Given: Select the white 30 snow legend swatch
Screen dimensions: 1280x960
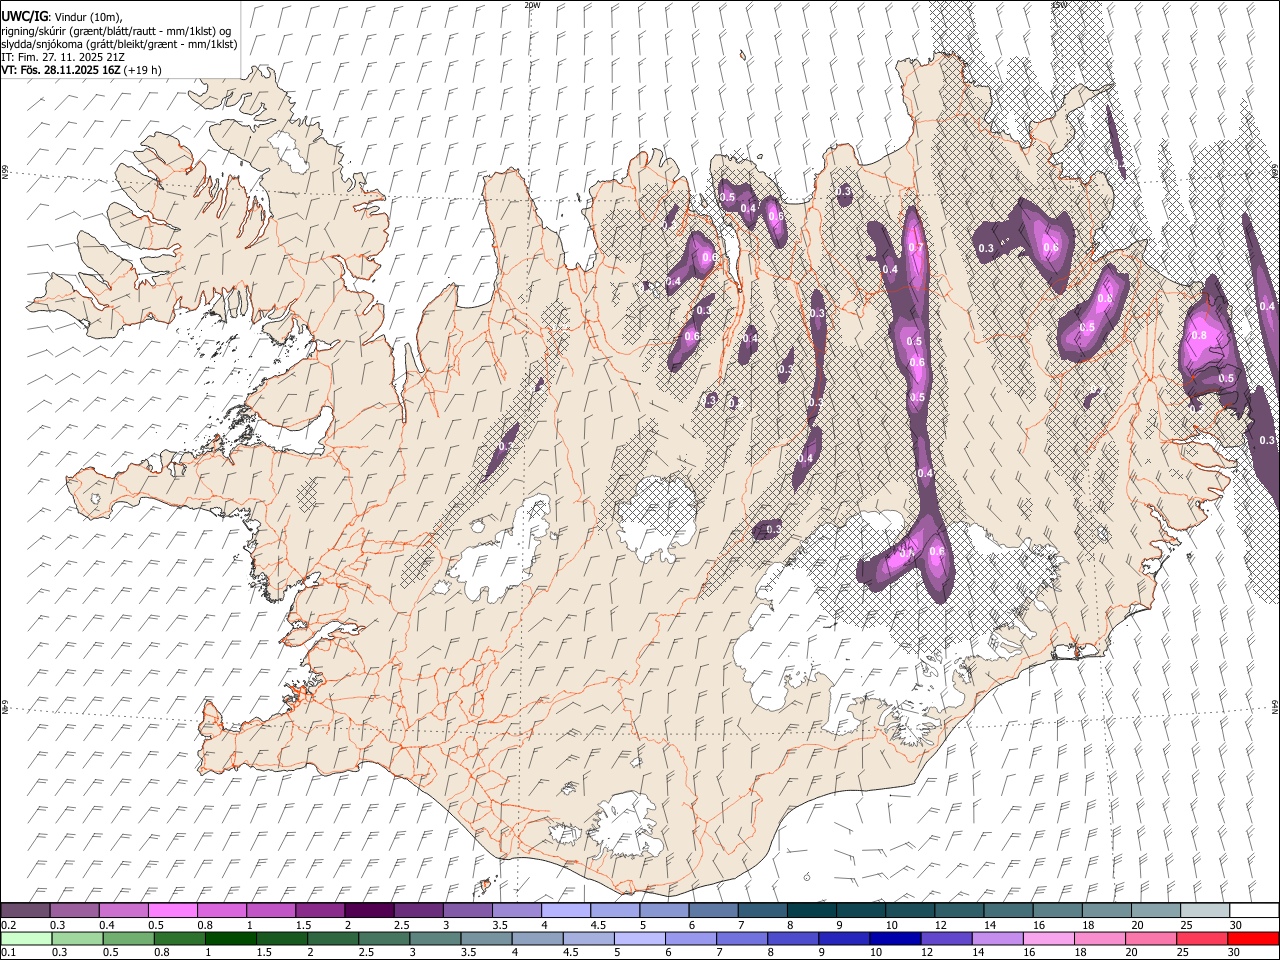Looking at the screenshot, I should pos(1253,911).
